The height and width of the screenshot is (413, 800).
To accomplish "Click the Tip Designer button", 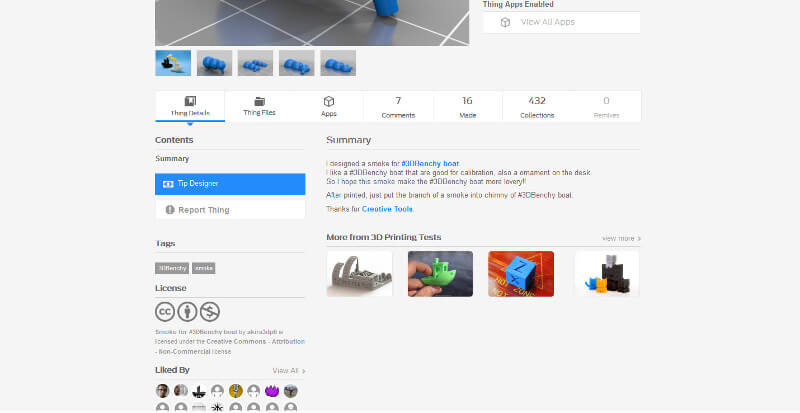I will [x=230, y=184].
